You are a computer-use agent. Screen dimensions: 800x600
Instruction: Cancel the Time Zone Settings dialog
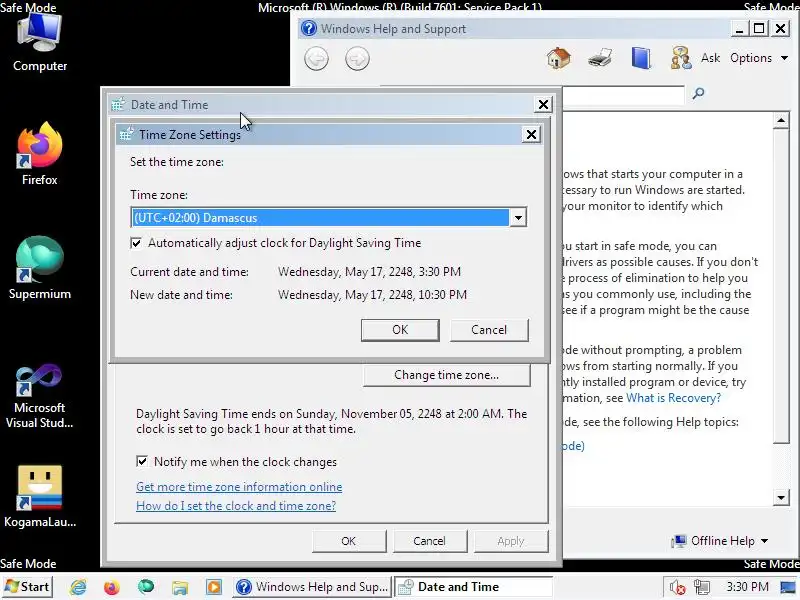click(x=489, y=330)
